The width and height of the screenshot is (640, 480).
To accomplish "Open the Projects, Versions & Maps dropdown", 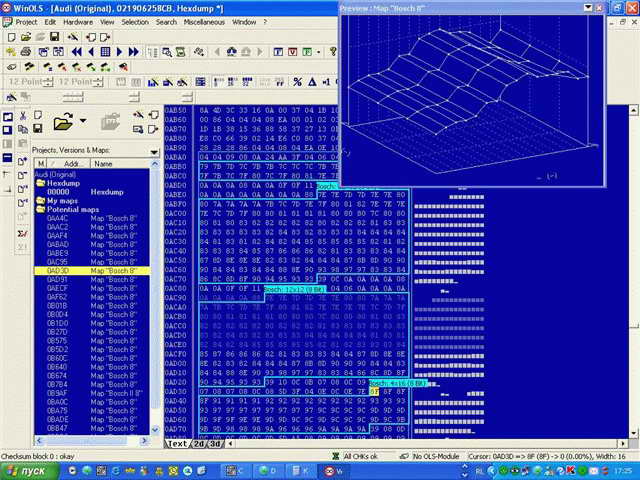I will coord(154,151).
